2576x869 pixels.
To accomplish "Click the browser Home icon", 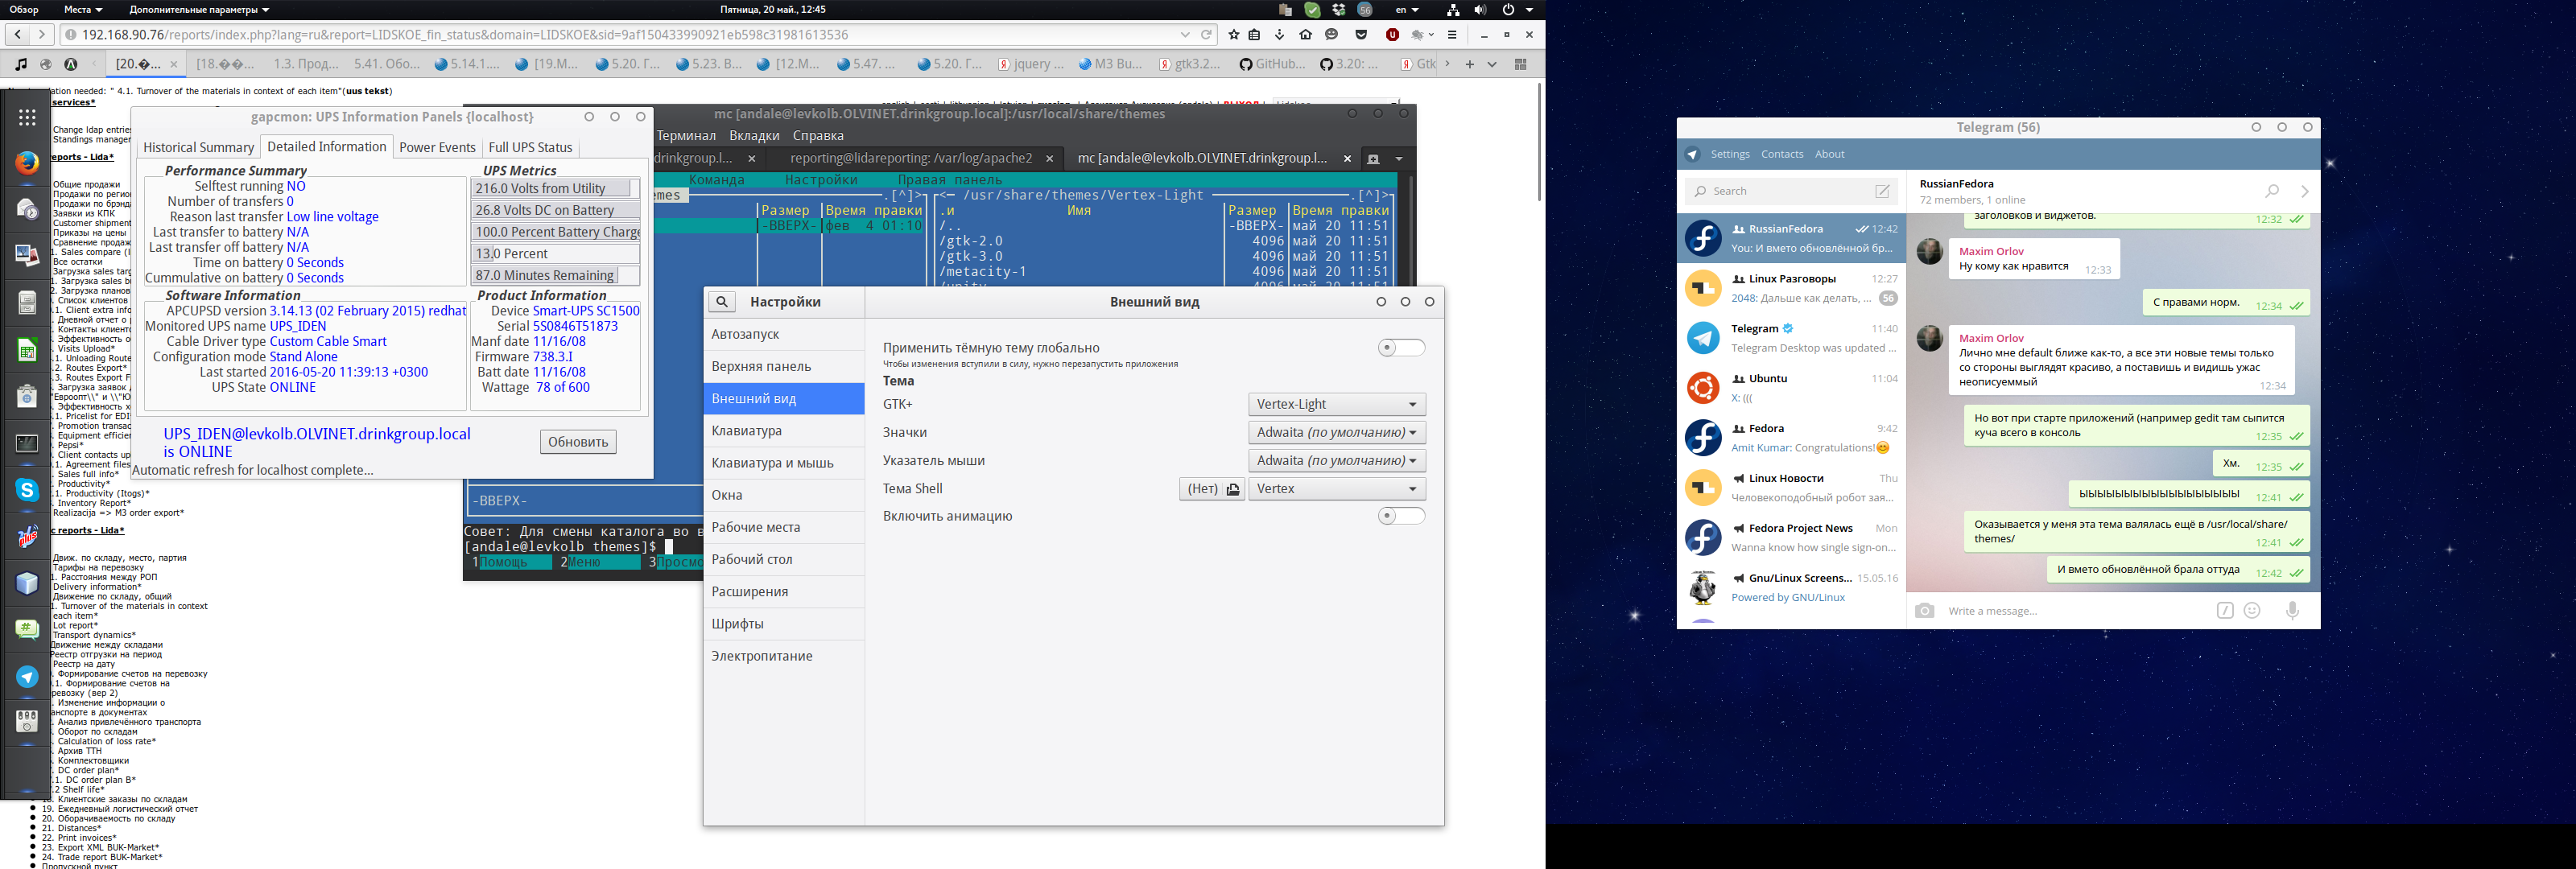I will coord(1305,35).
